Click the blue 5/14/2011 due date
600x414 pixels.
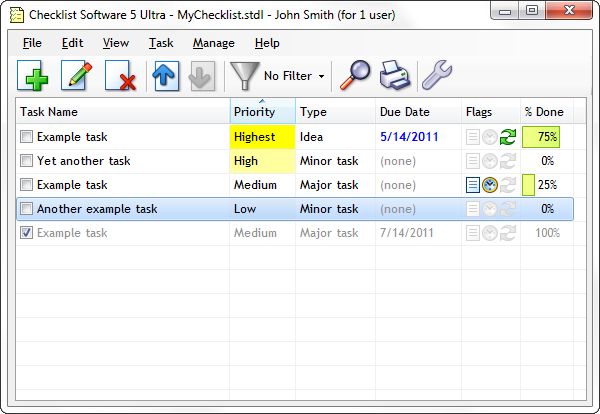tap(409, 137)
